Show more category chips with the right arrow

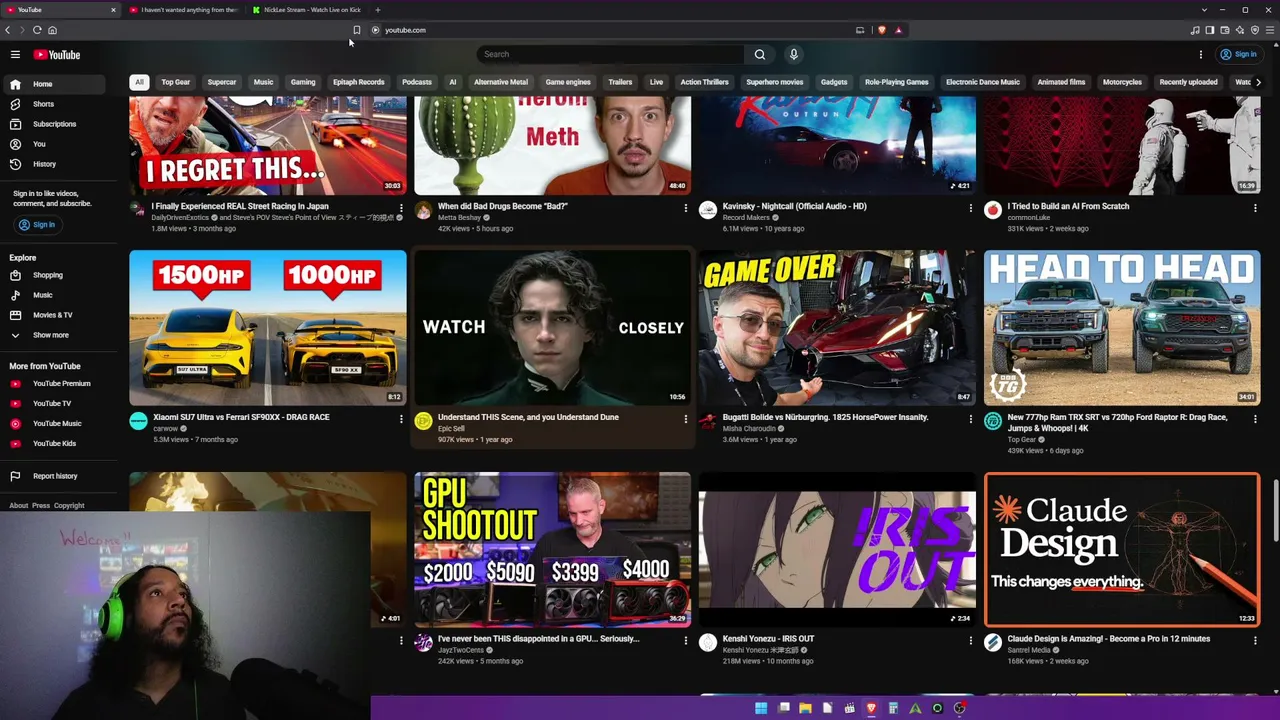tap(1258, 82)
